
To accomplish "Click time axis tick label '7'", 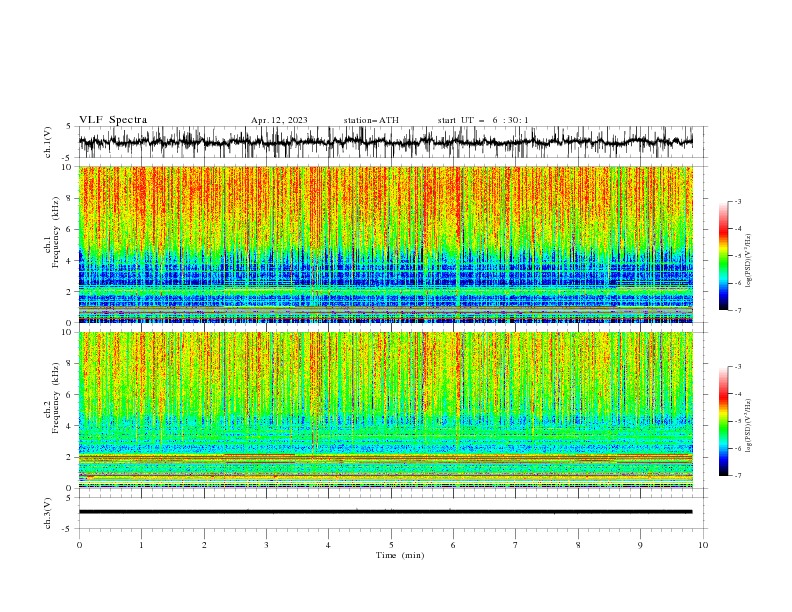I will pos(516,545).
